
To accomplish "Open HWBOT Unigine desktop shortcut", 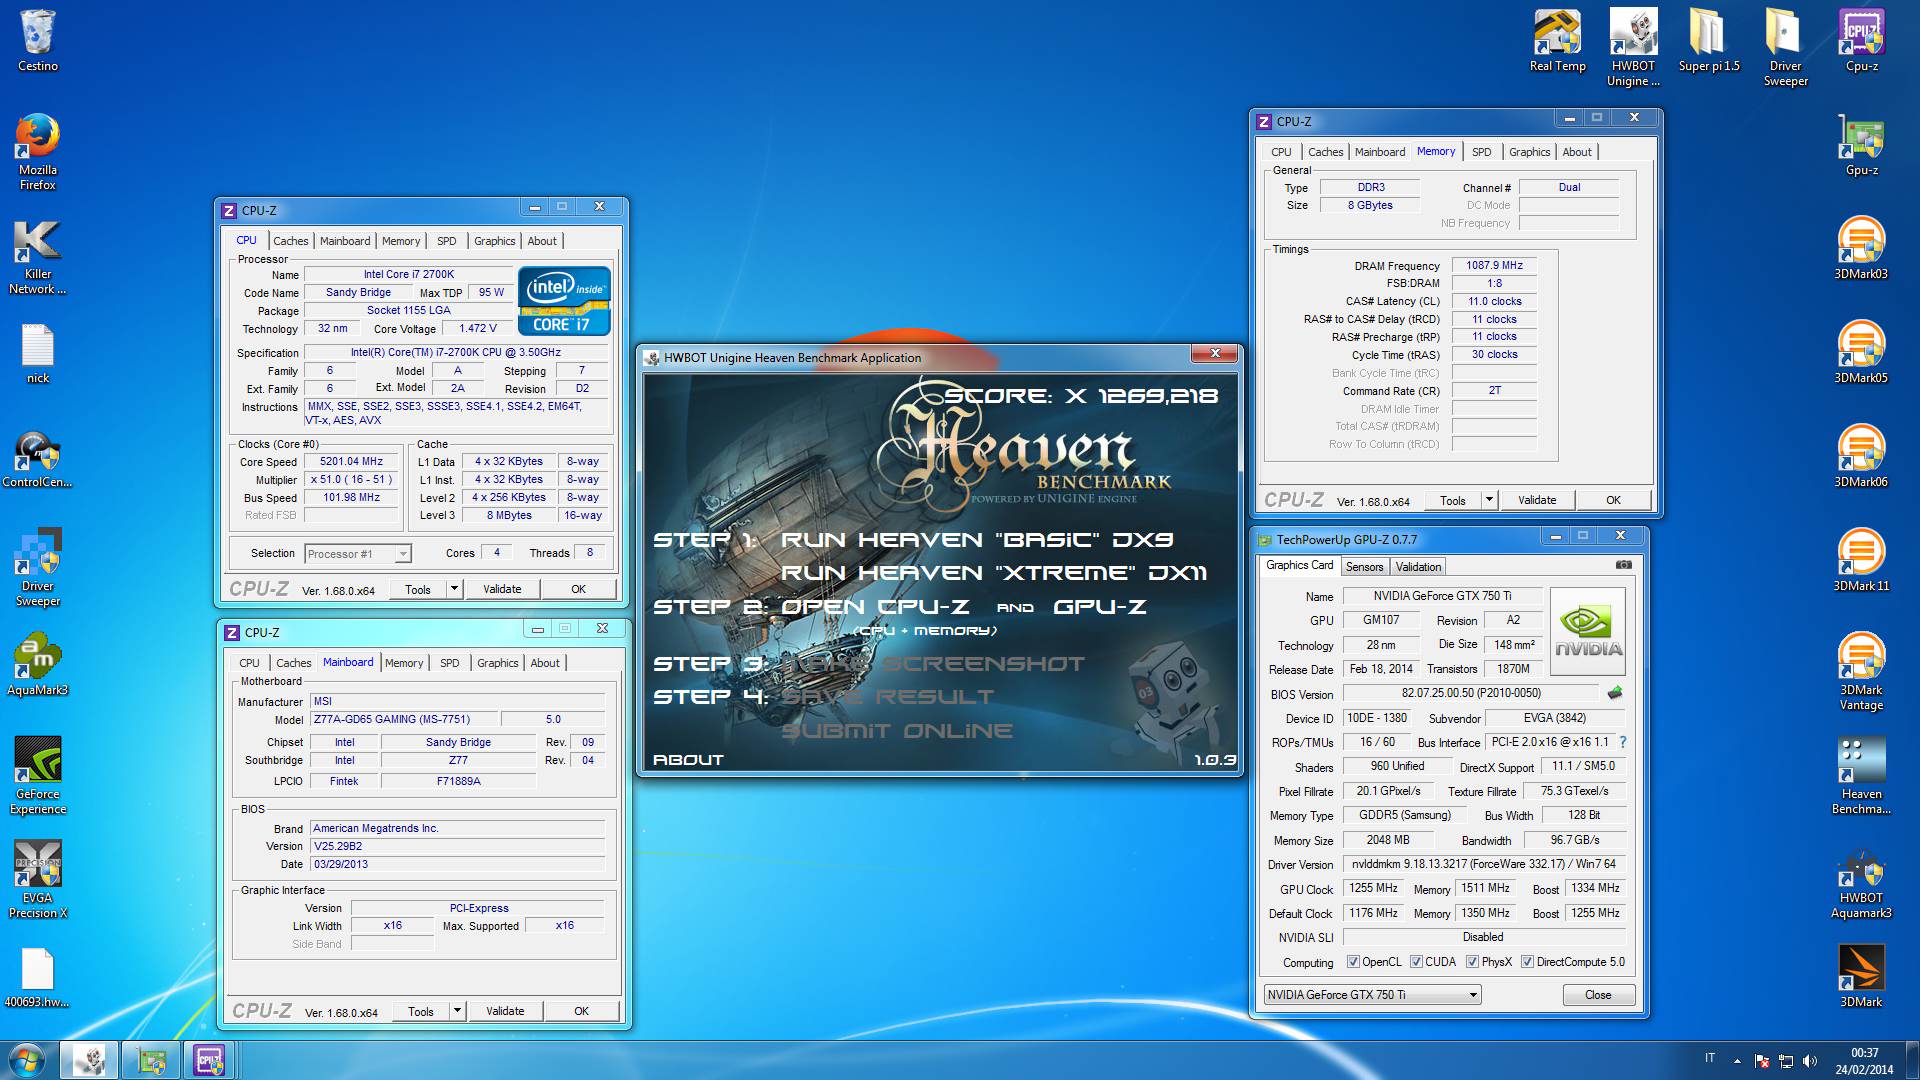I will coord(1633,47).
